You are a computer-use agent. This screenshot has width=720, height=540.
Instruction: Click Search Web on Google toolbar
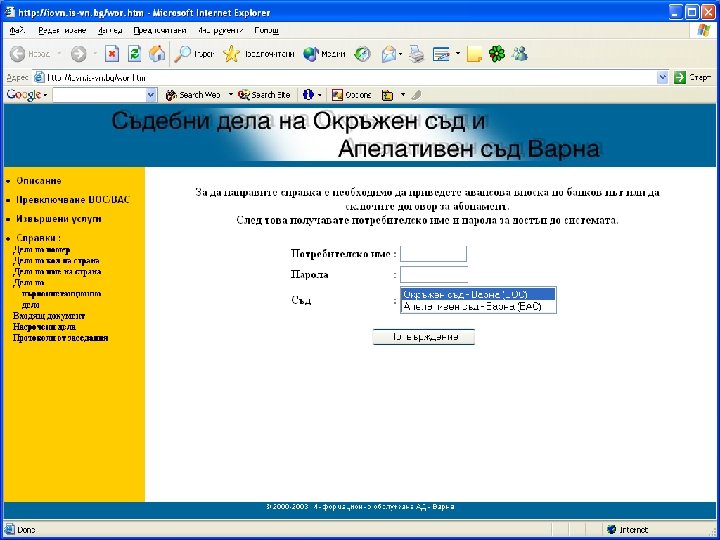tap(193, 95)
